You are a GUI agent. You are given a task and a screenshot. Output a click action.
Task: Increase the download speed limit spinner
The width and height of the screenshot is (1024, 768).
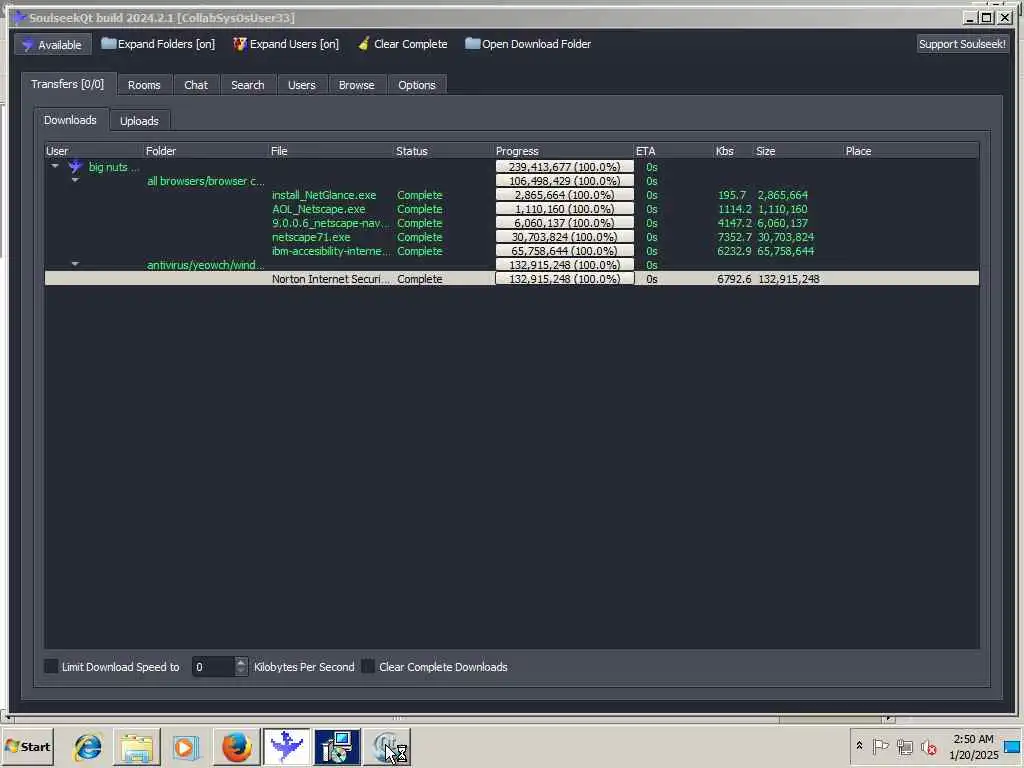click(241, 662)
